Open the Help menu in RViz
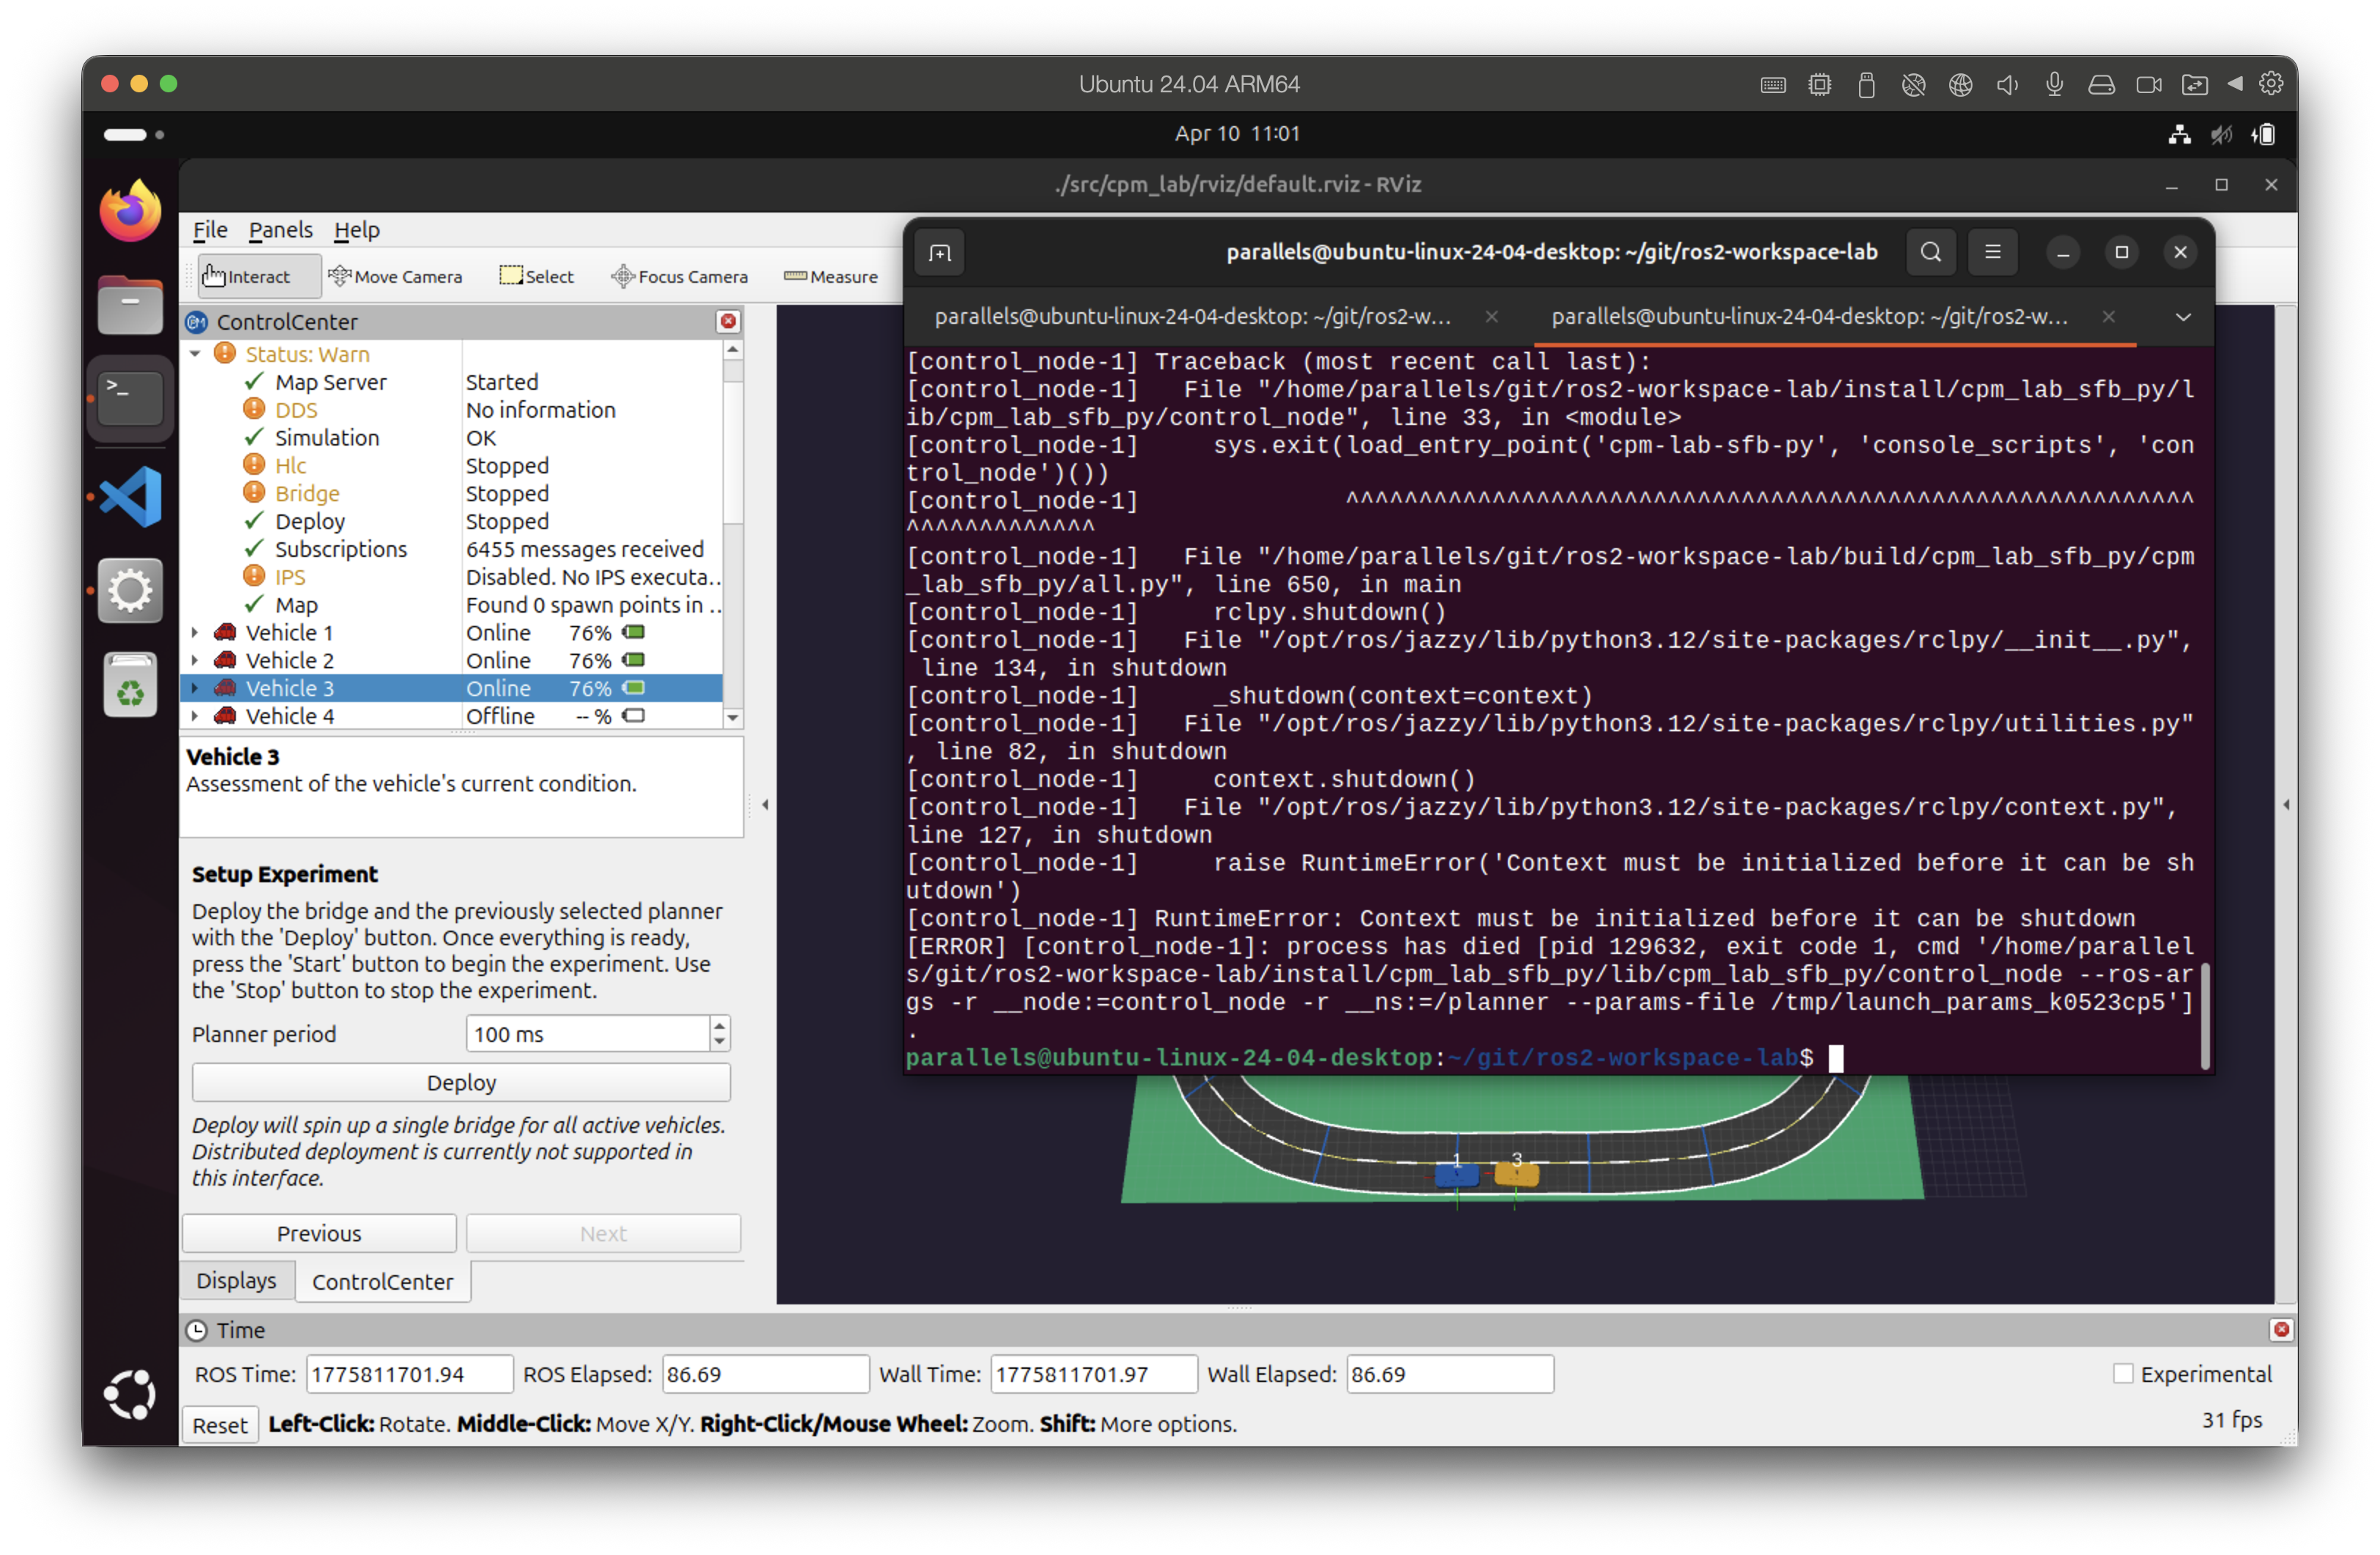Image resolution: width=2380 pixels, height=1555 pixels. click(x=357, y=230)
